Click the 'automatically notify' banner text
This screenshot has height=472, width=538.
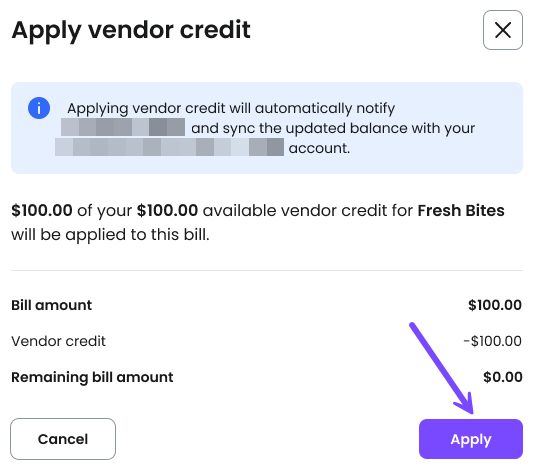click(x=325, y=108)
